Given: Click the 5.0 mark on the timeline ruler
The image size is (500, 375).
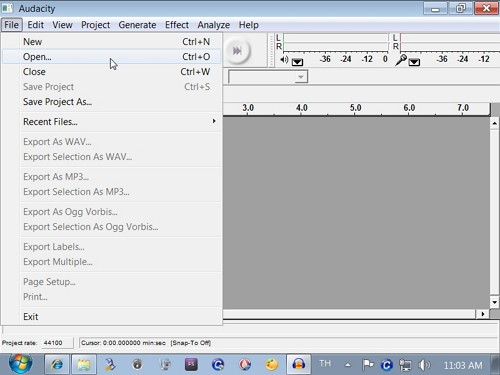Looking at the screenshot, I should (x=355, y=108).
